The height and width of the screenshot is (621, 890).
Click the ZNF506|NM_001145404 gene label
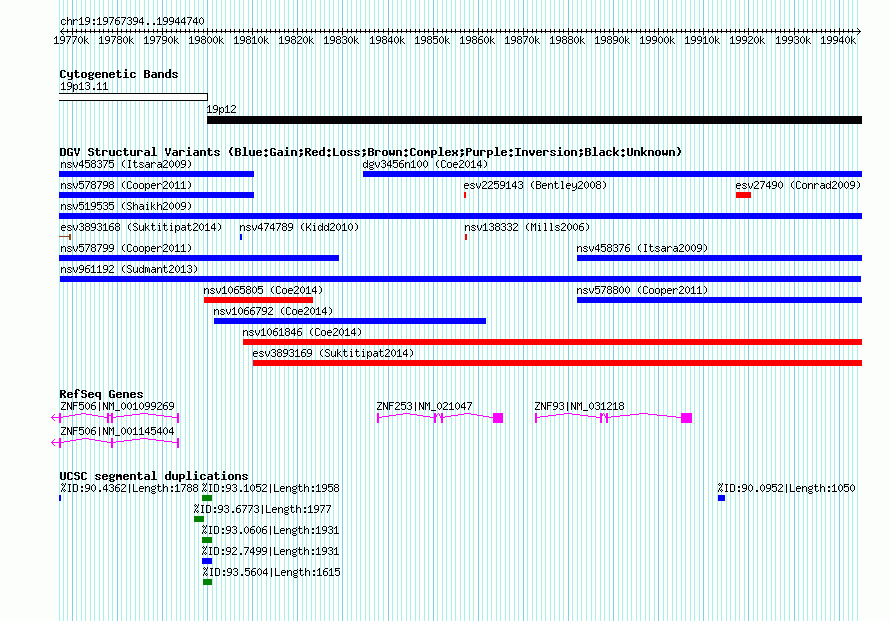[117, 431]
